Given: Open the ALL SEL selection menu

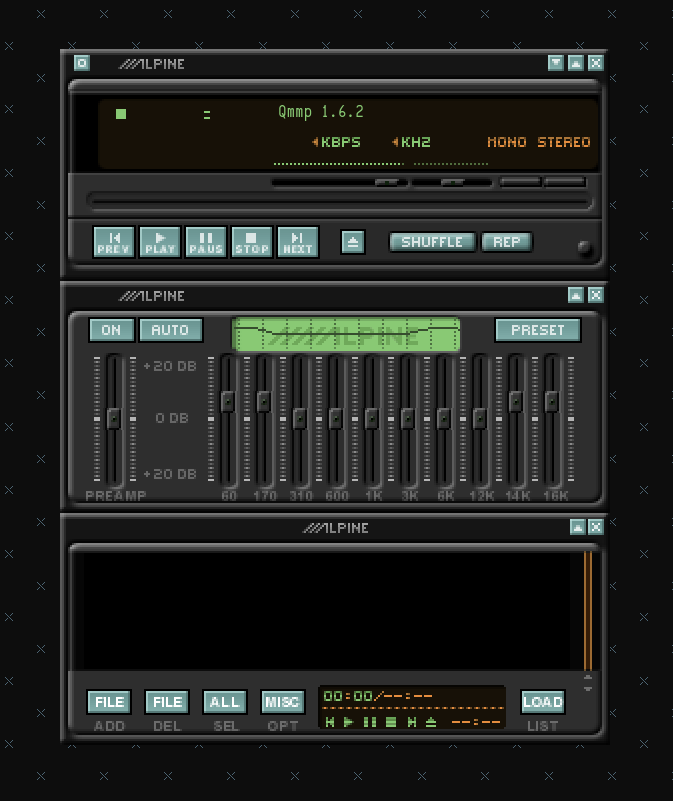Looking at the screenshot, I should click(225, 702).
